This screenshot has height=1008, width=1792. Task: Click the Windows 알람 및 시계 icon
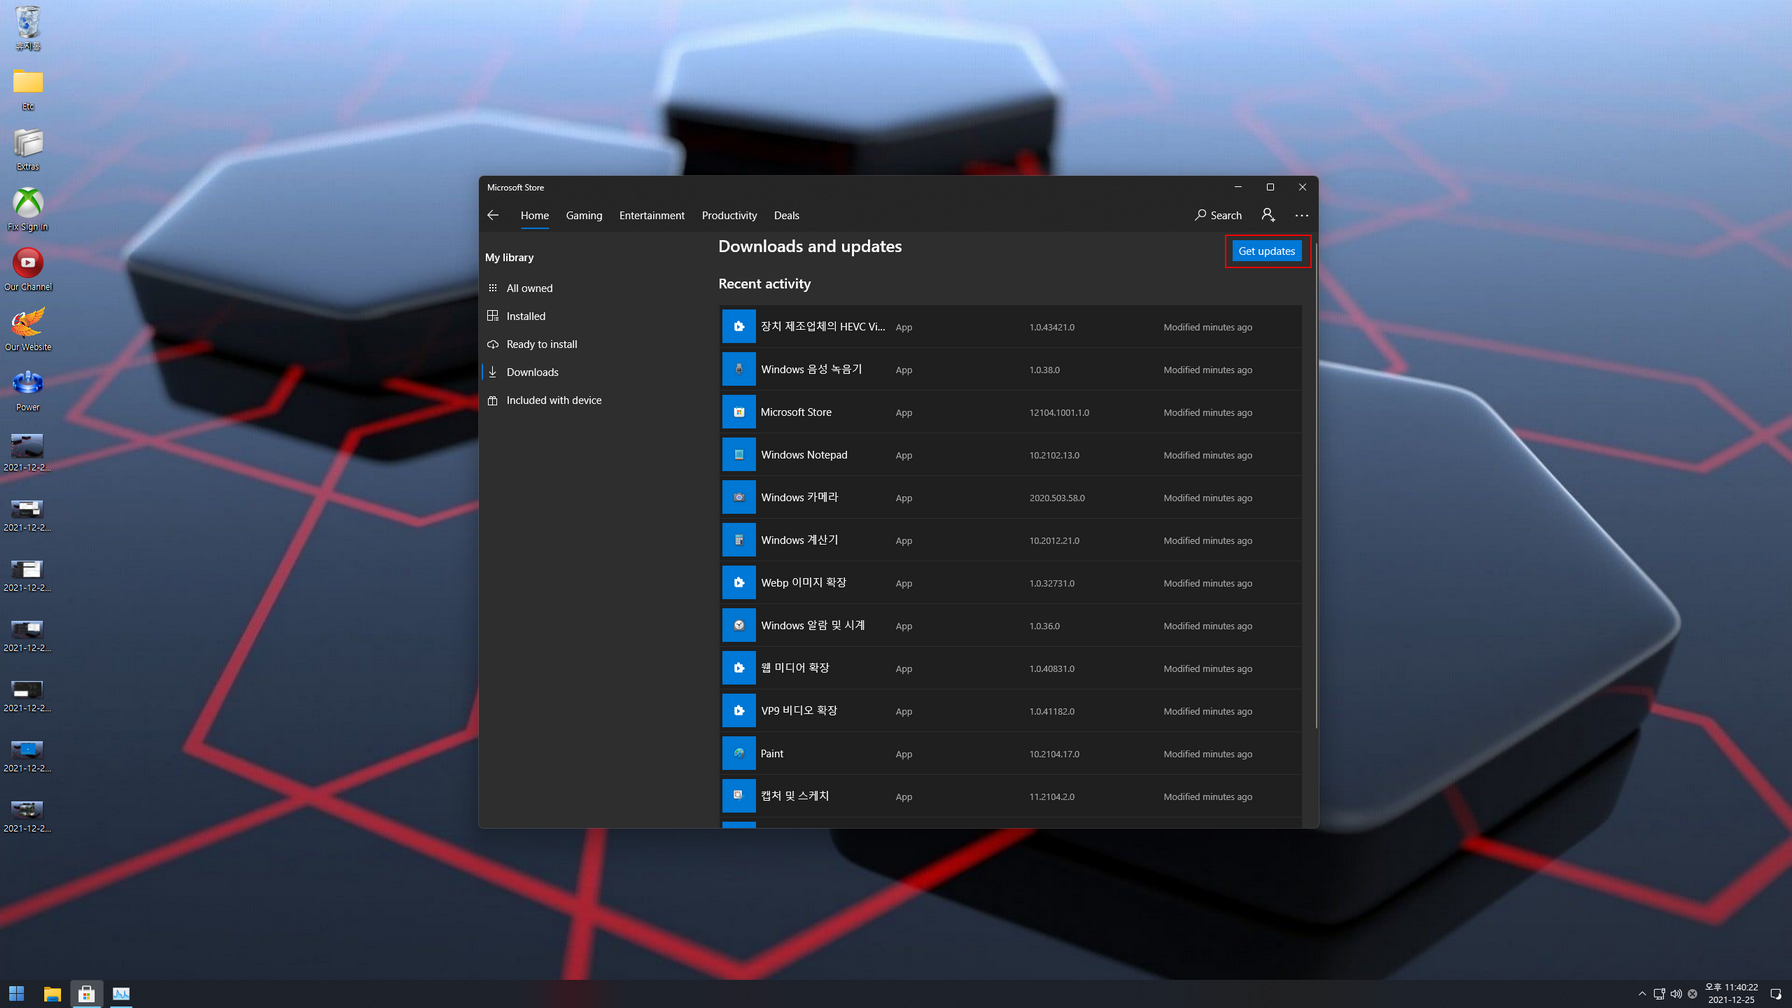coord(739,625)
